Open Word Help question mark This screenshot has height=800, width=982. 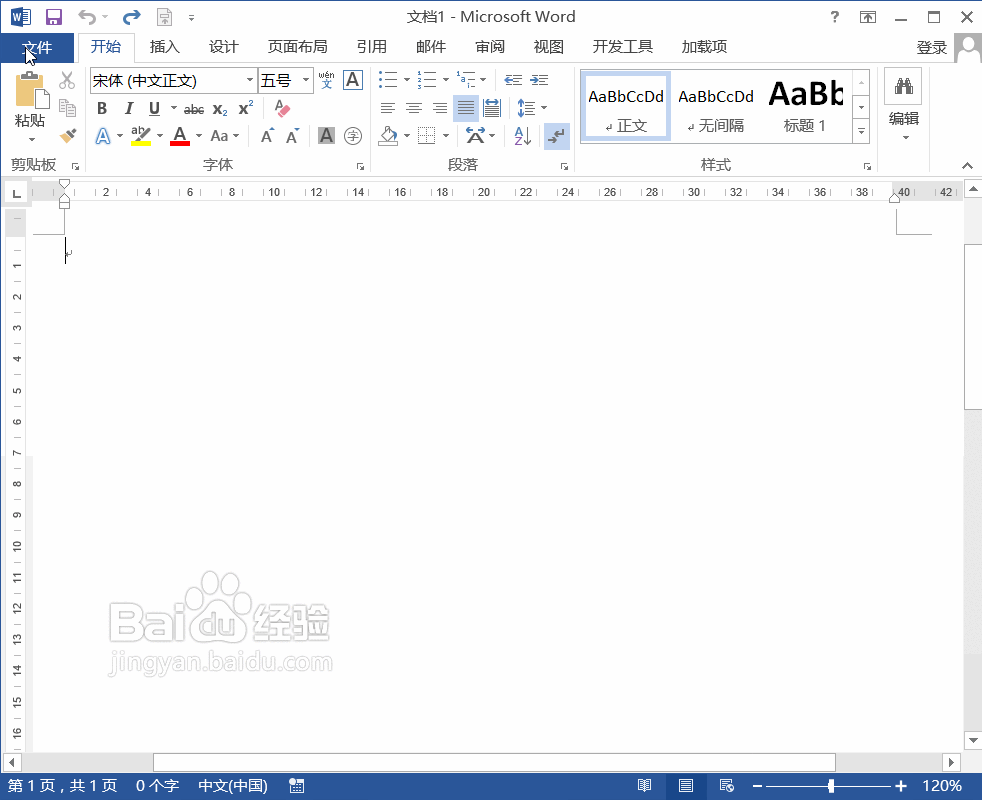click(x=835, y=17)
